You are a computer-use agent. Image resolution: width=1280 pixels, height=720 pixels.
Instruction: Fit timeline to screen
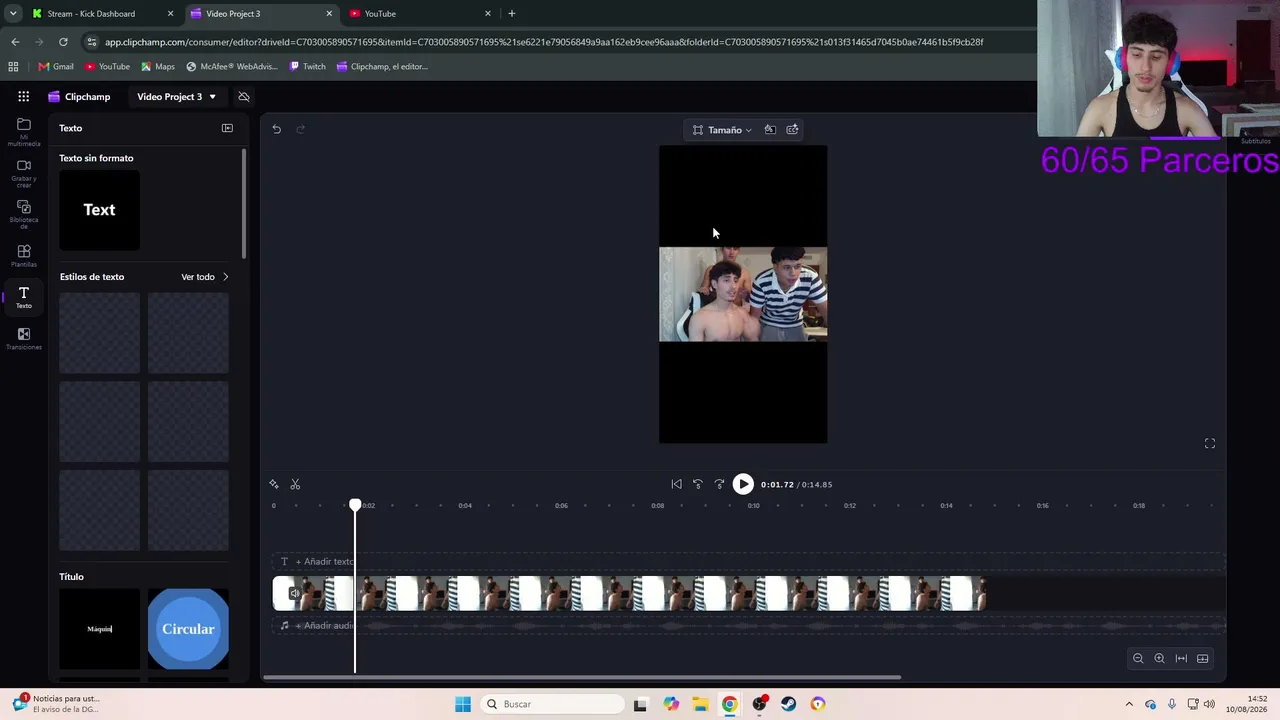1181,659
